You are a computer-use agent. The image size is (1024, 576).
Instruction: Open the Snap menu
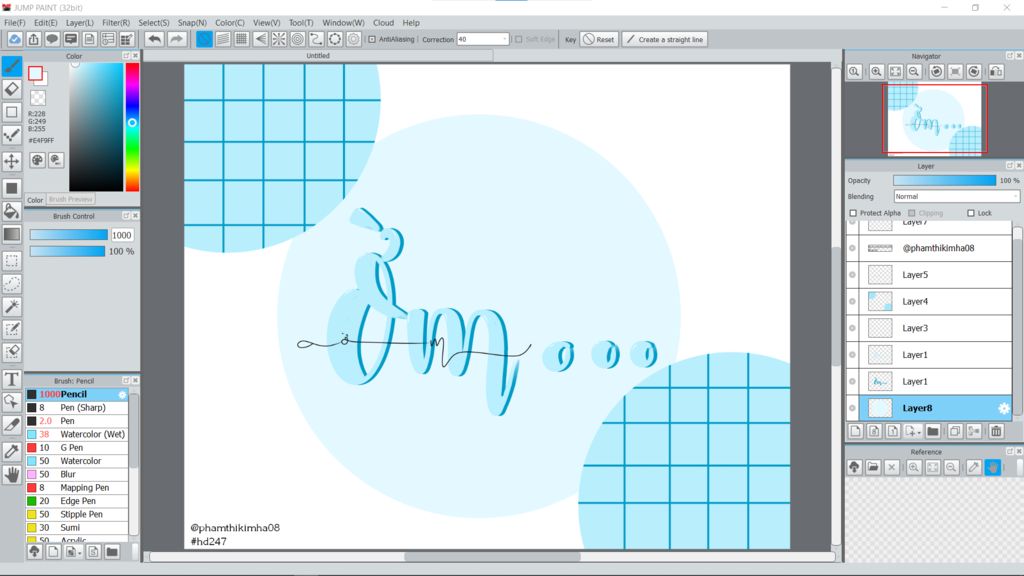[192, 23]
